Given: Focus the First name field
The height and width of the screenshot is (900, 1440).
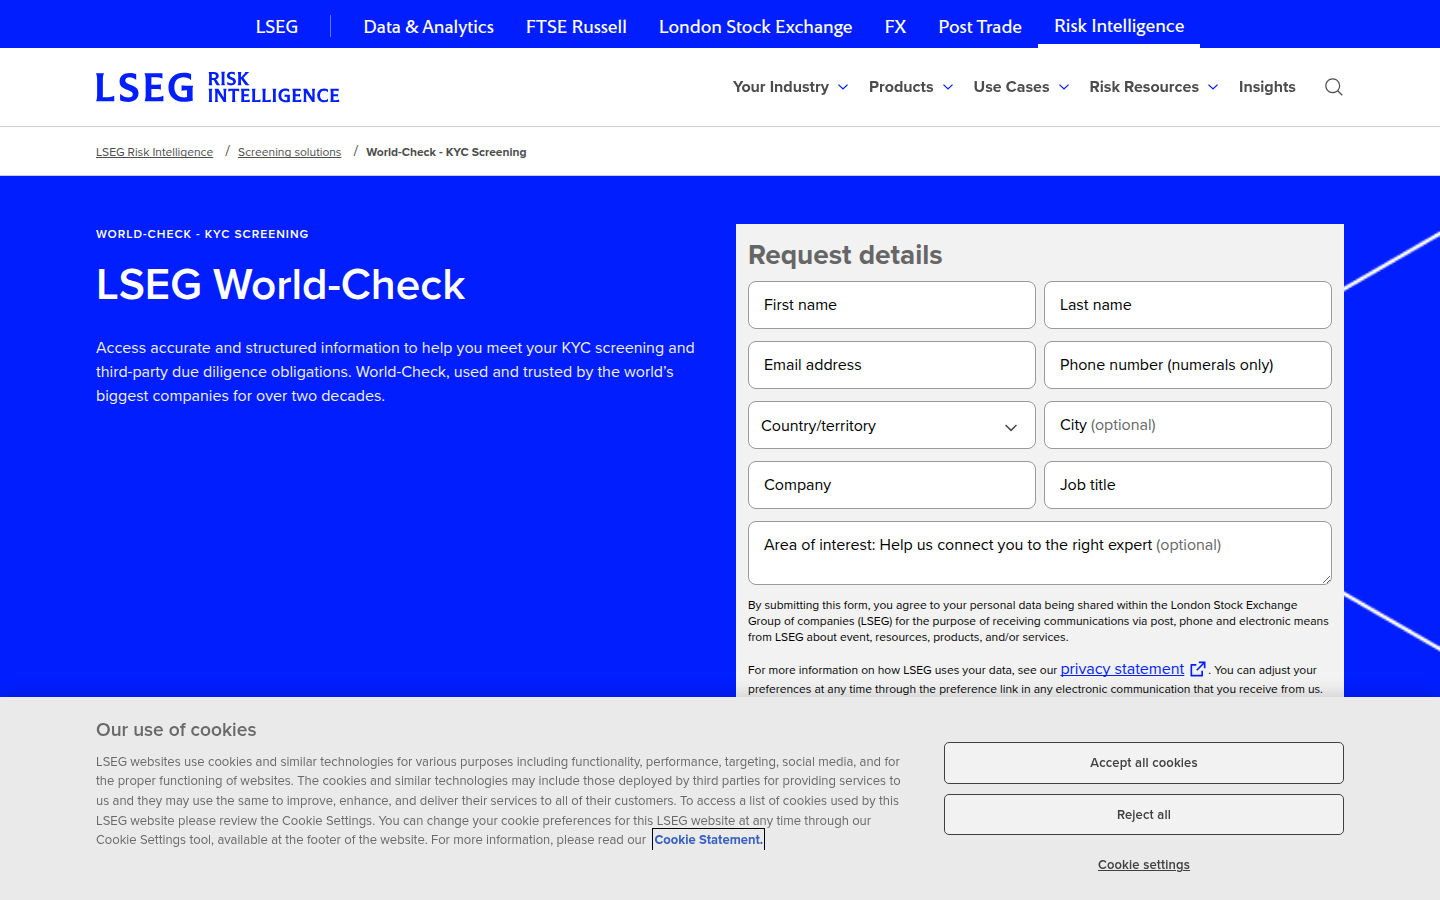Looking at the screenshot, I should click(892, 305).
